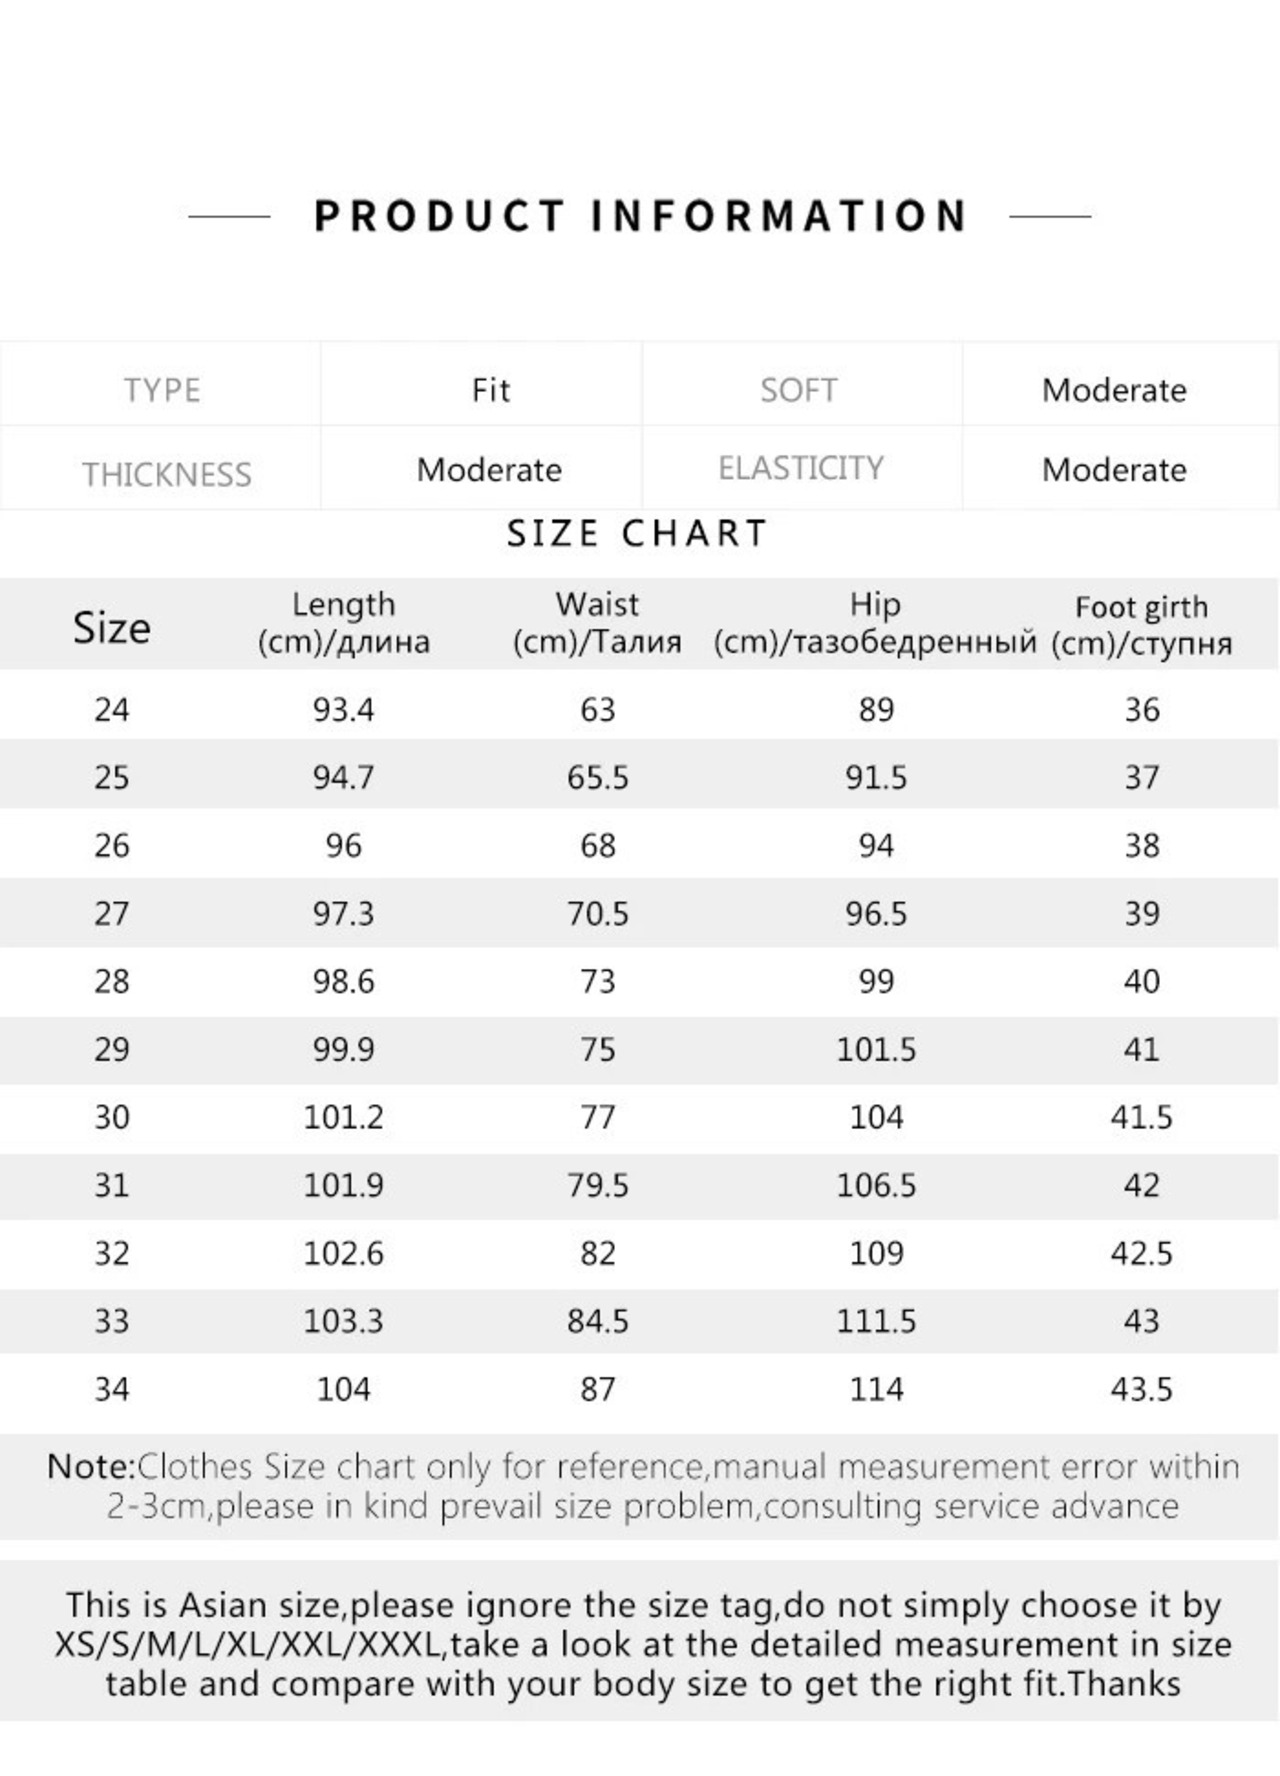Image resolution: width=1280 pixels, height=1776 pixels.
Task: Click the Note about measurement error
Action: 642,1486
